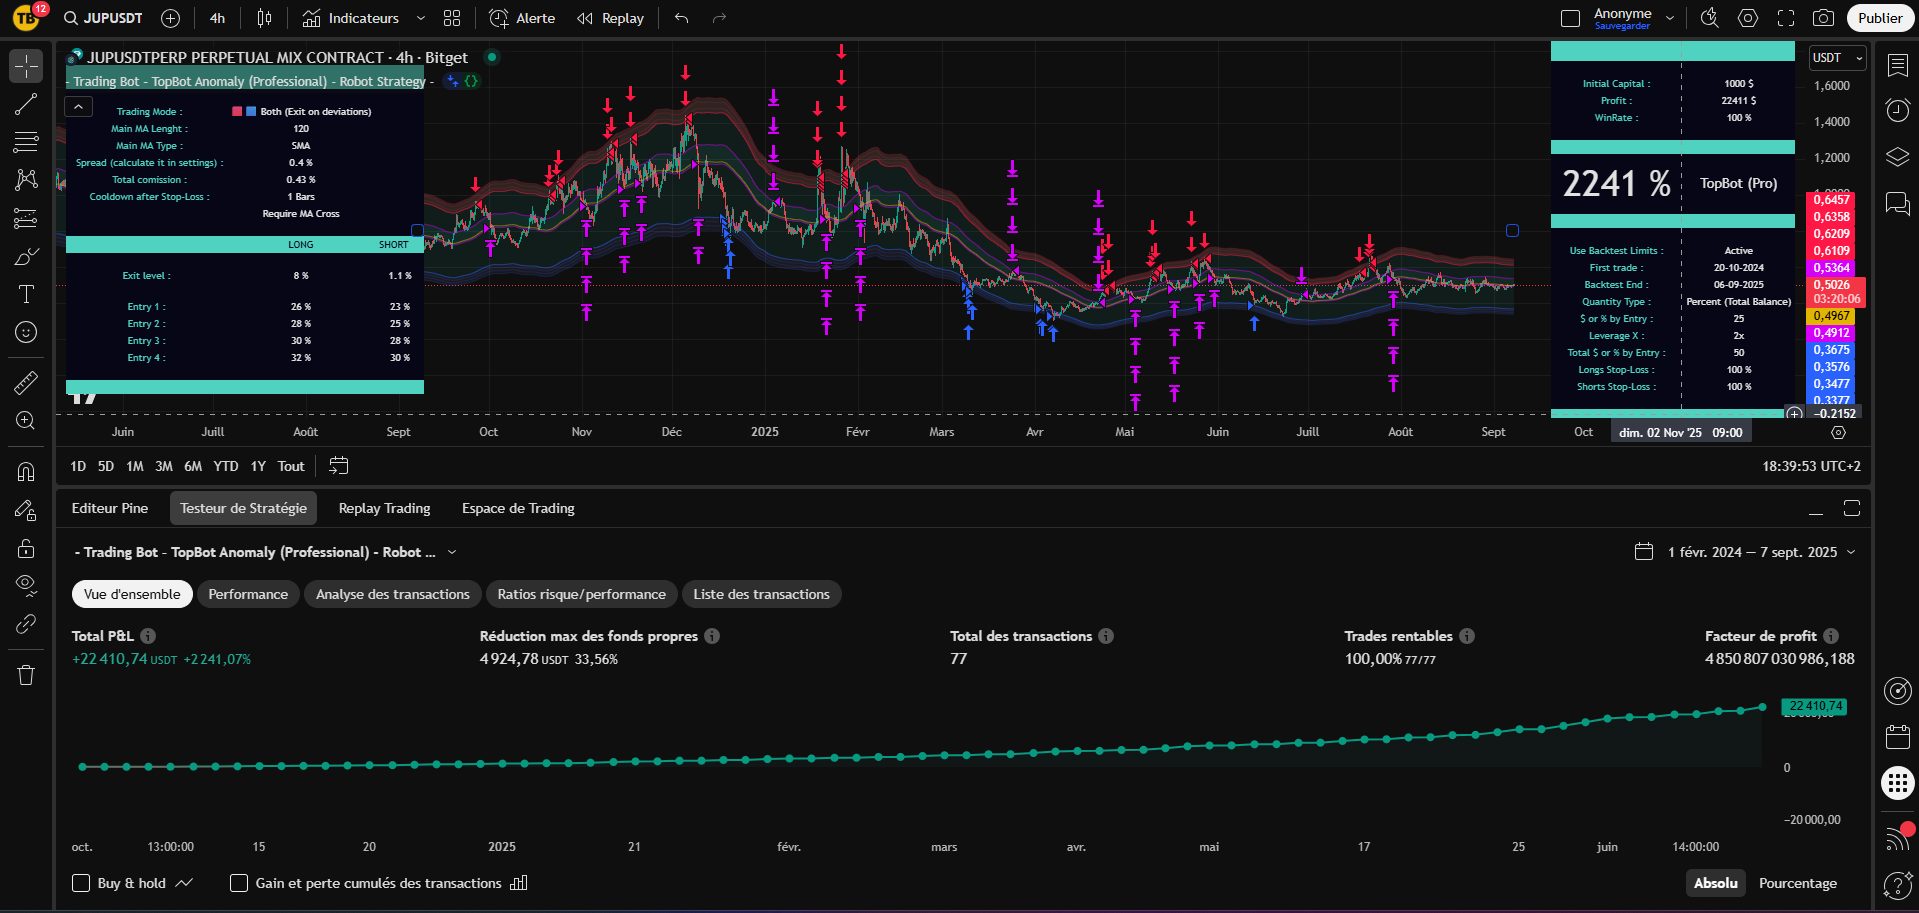Select the trend line drawing tool
Image resolution: width=1919 pixels, height=913 pixels.
tap(26, 104)
